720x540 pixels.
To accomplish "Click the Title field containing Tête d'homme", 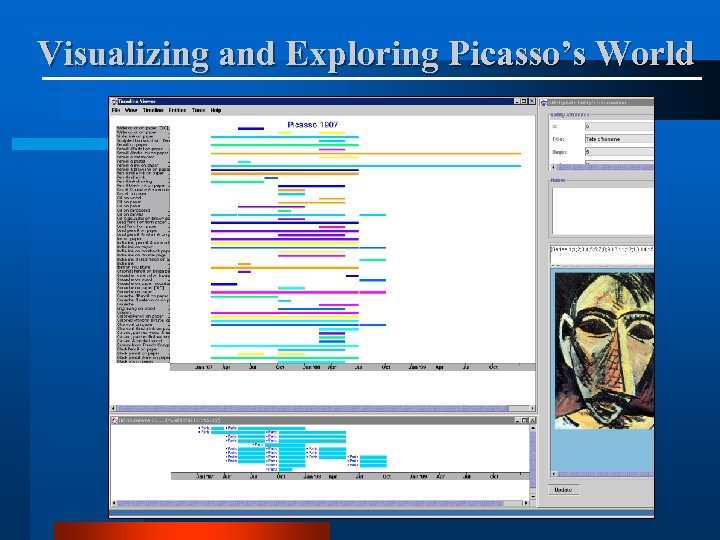I will pyautogui.click(x=619, y=139).
